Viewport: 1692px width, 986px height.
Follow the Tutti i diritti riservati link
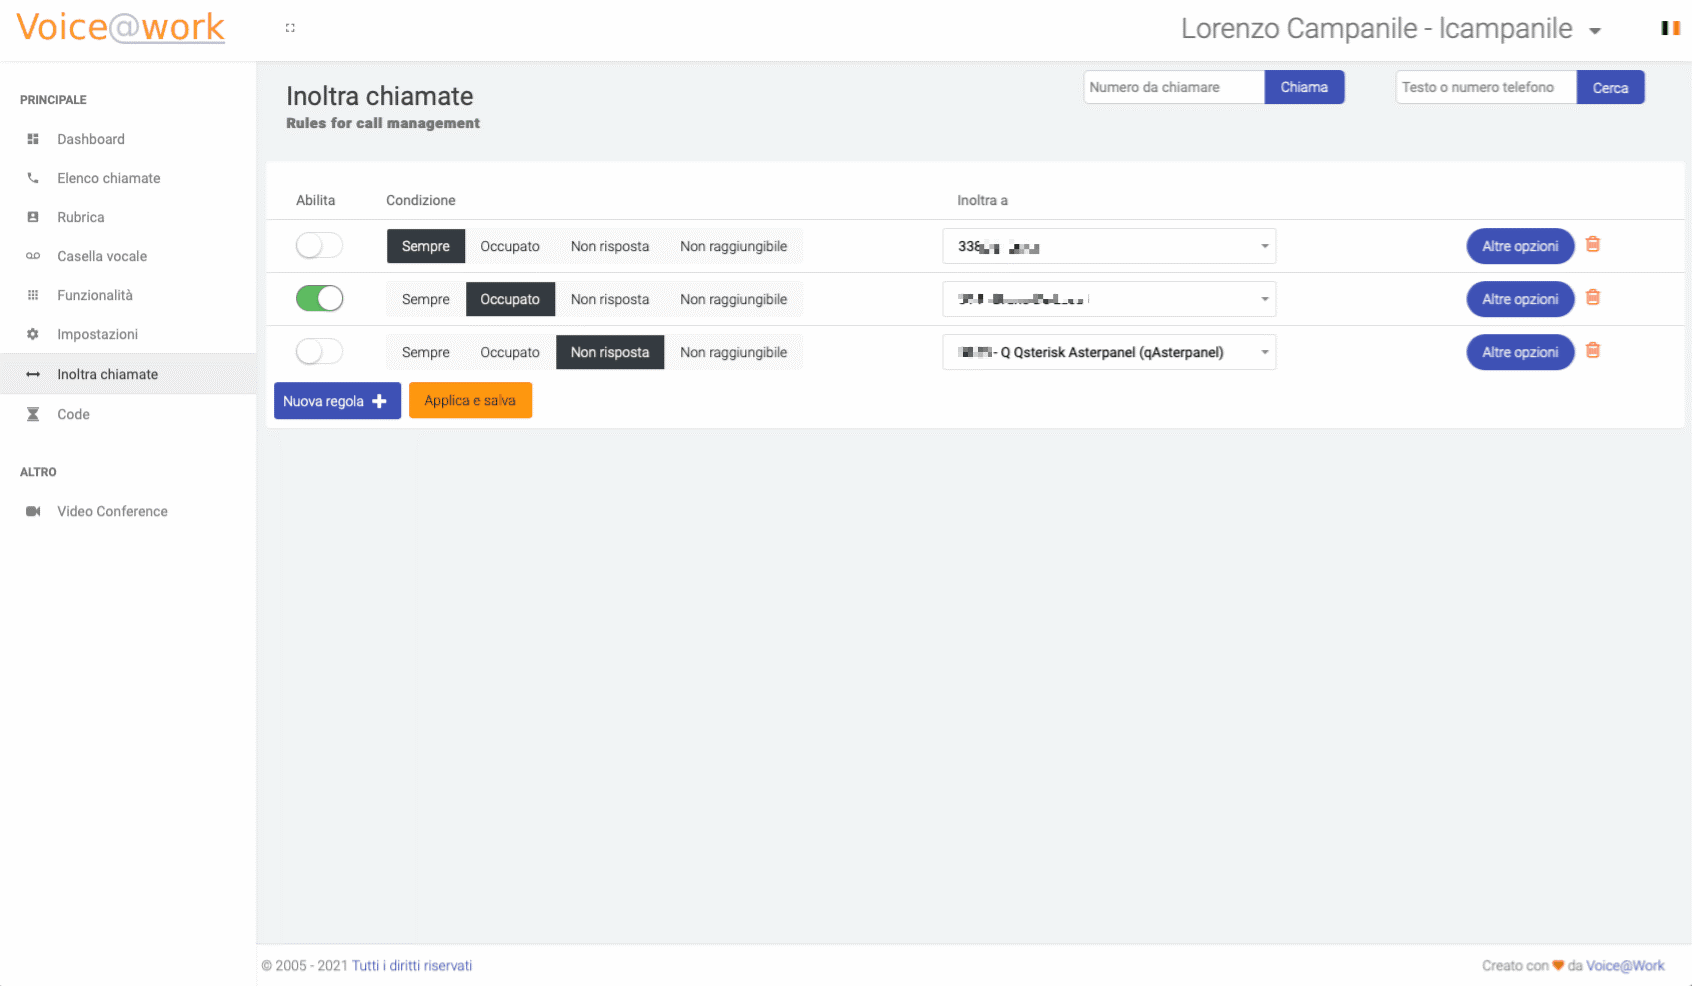[x=412, y=965]
